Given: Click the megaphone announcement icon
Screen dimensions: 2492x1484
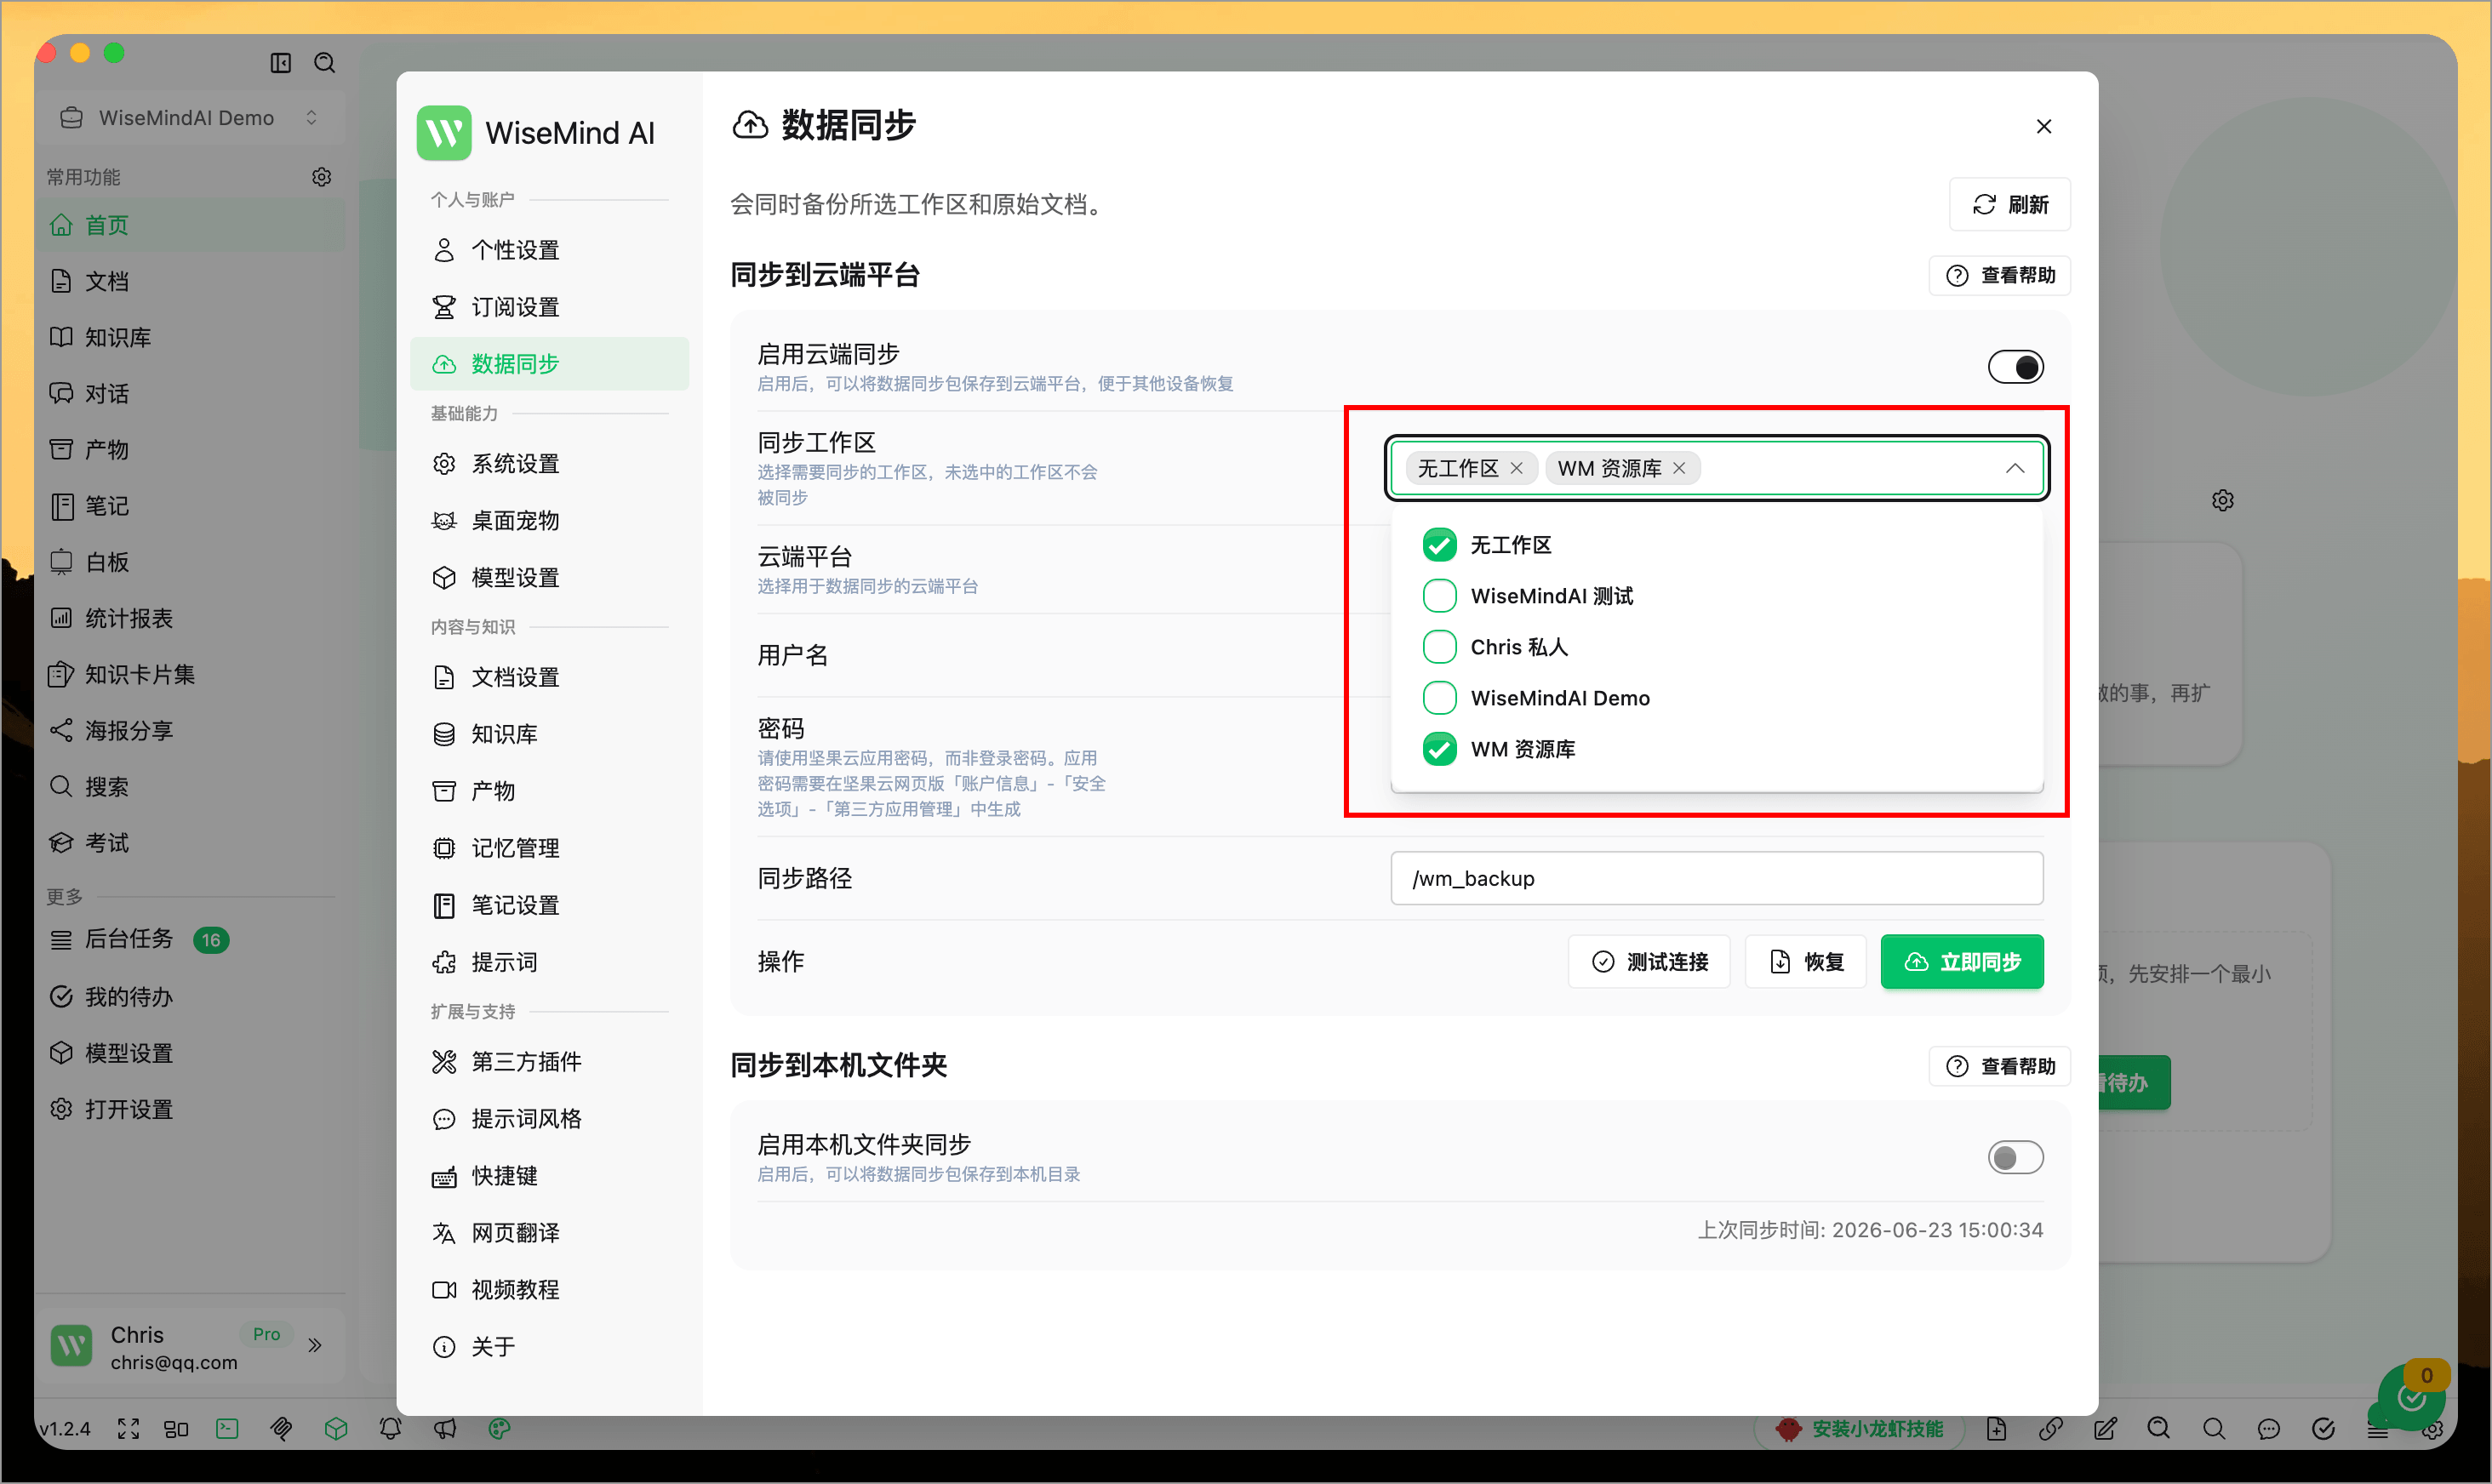Looking at the screenshot, I should (445, 1429).
